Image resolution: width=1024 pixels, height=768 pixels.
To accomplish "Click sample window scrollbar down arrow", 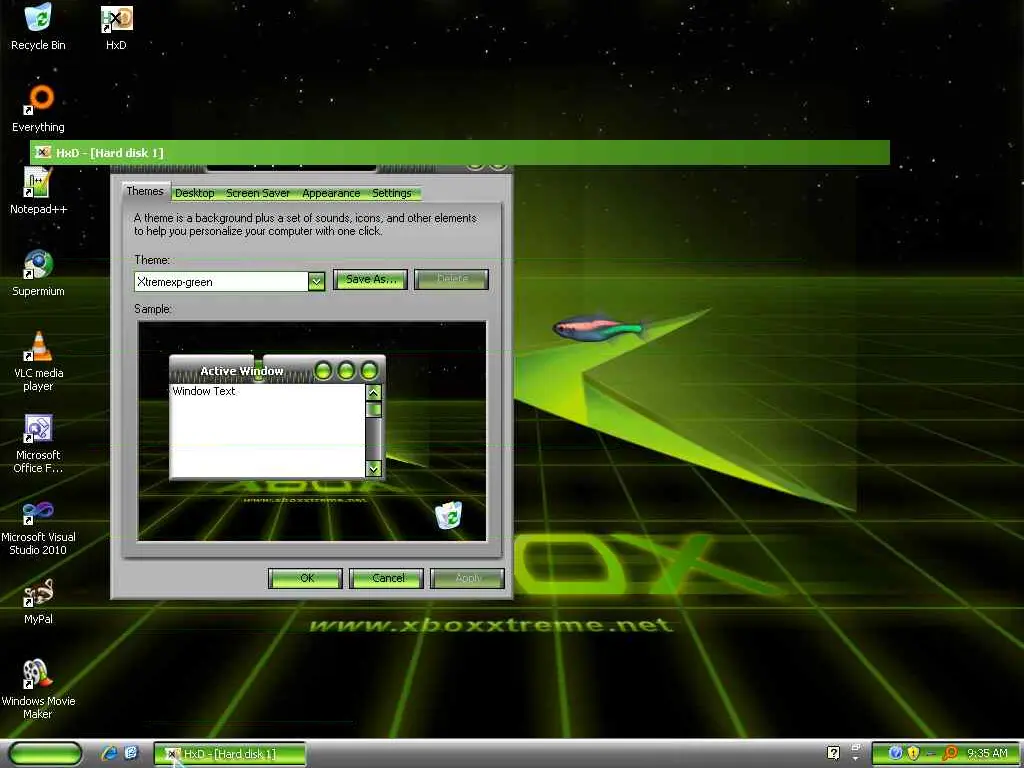I will (x=374, y=468).
